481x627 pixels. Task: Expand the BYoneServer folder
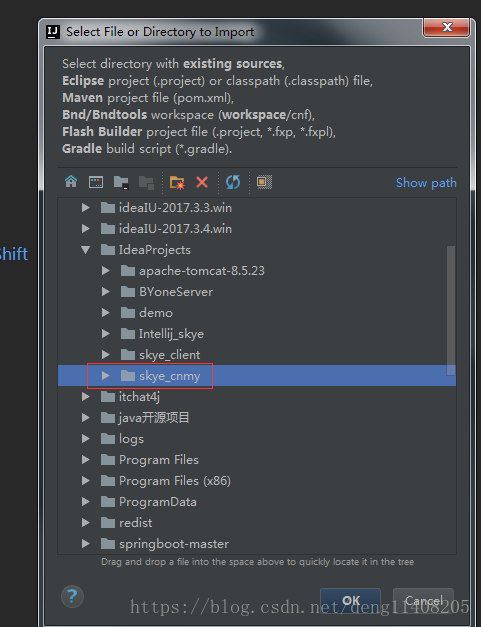click(x=106, y=292)
